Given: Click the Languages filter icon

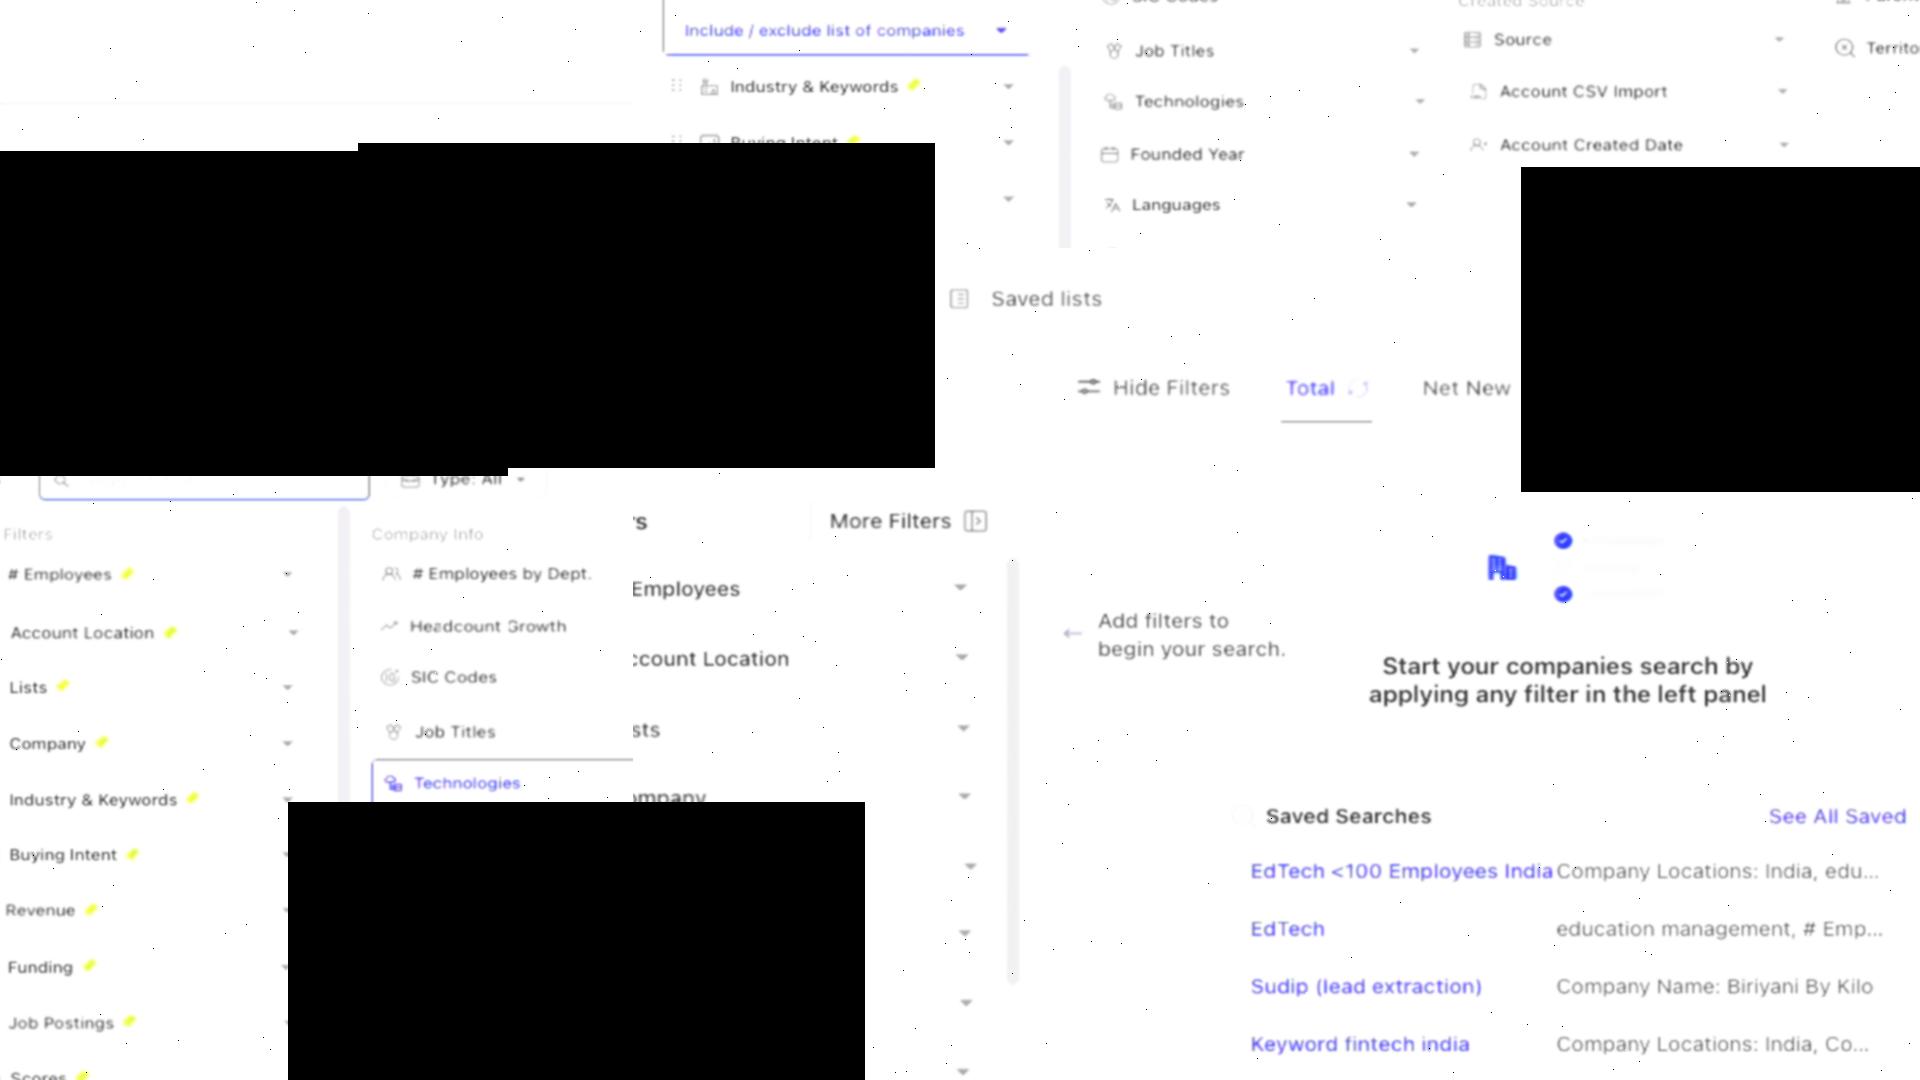Looking at the screenshot, I should pyautogui.click(x=1109, y=203).
